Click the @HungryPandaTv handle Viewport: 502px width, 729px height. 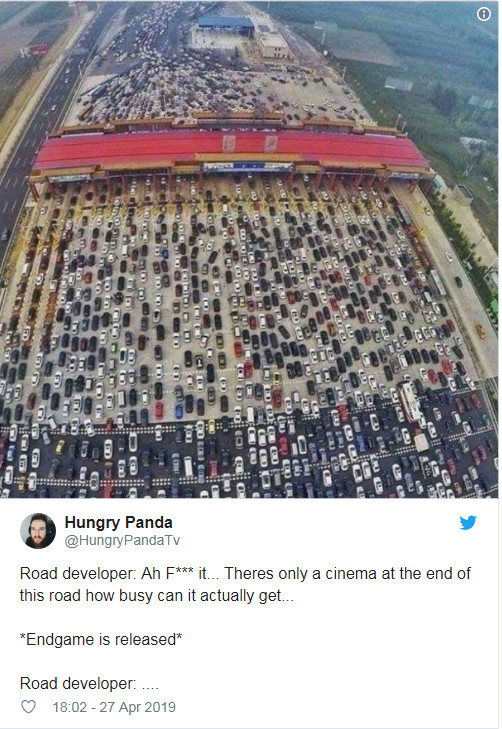122,540
